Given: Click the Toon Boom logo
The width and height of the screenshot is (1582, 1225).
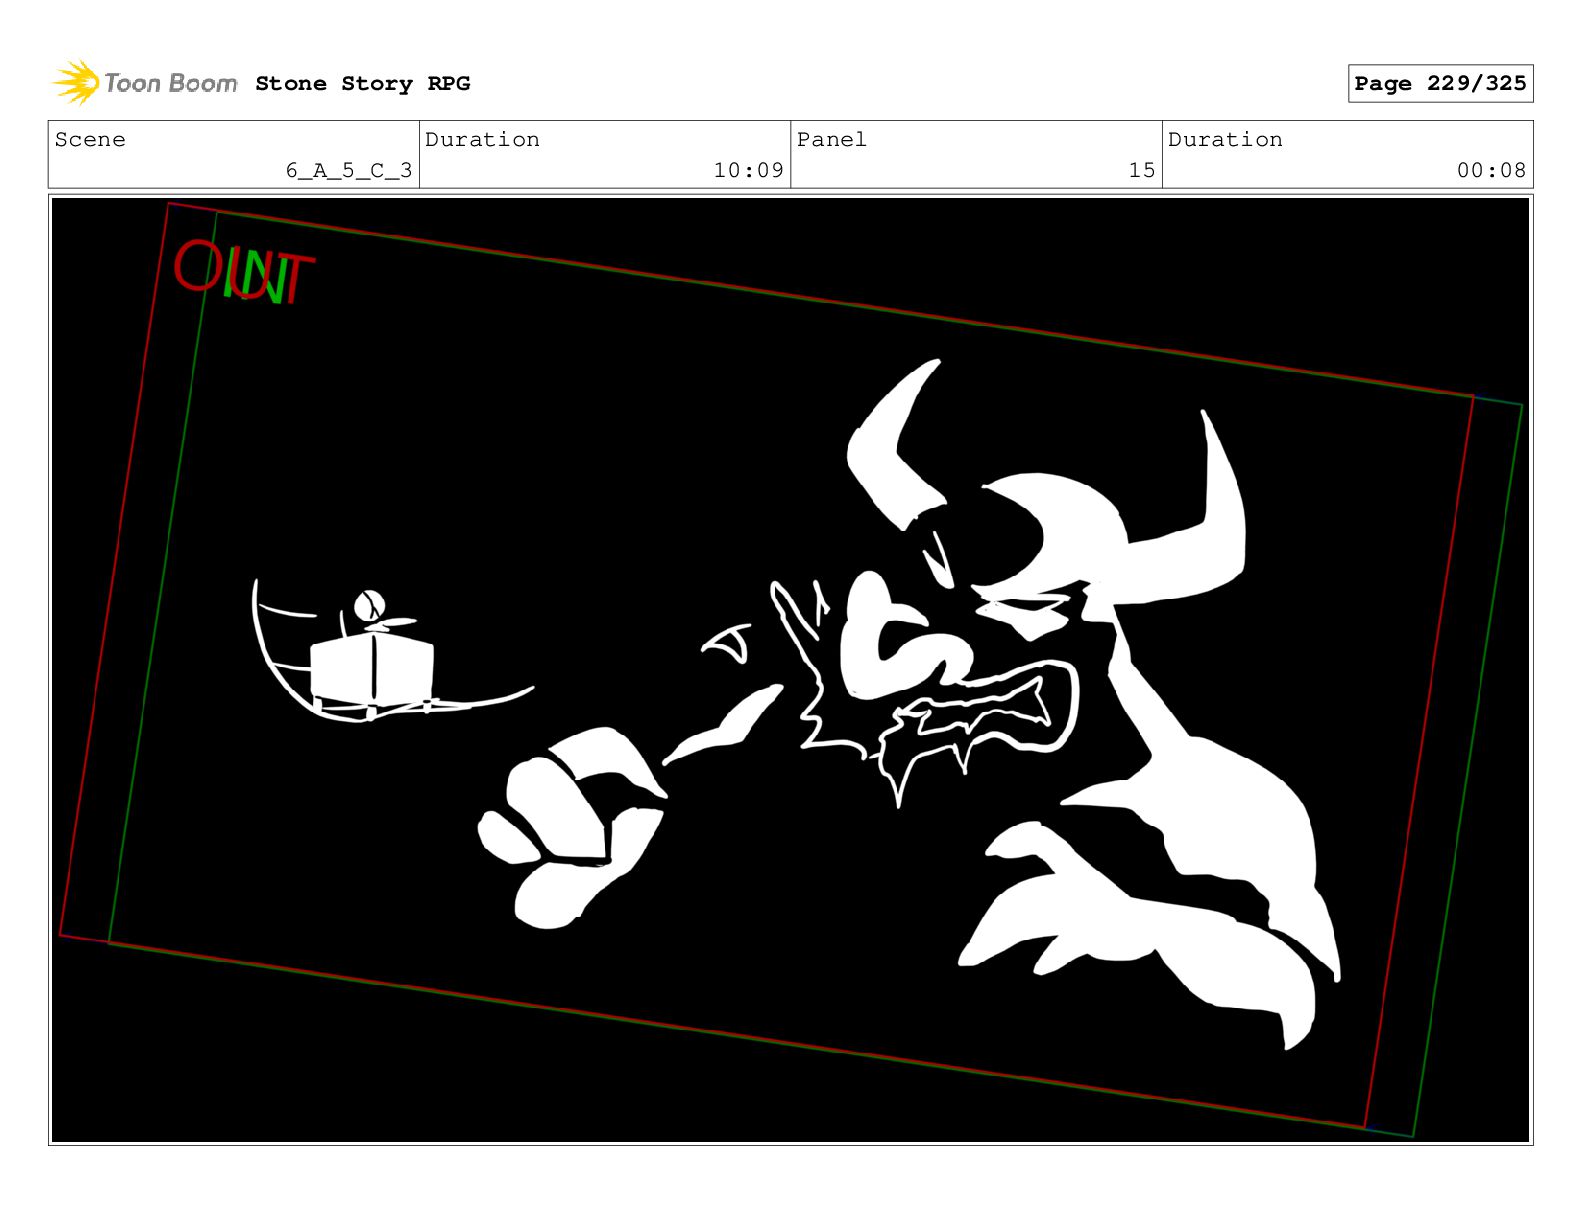Looking at the screenshot, I should 144,83.
